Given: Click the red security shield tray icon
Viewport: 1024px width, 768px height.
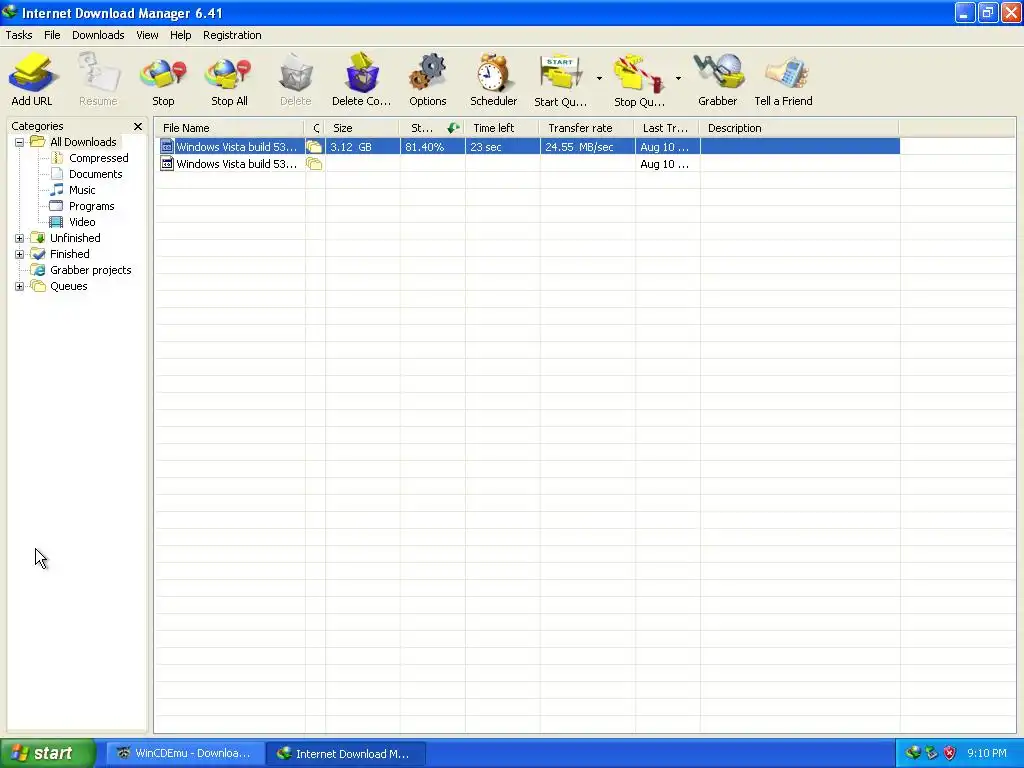Looking at the screenshot, I should (950, 753).
